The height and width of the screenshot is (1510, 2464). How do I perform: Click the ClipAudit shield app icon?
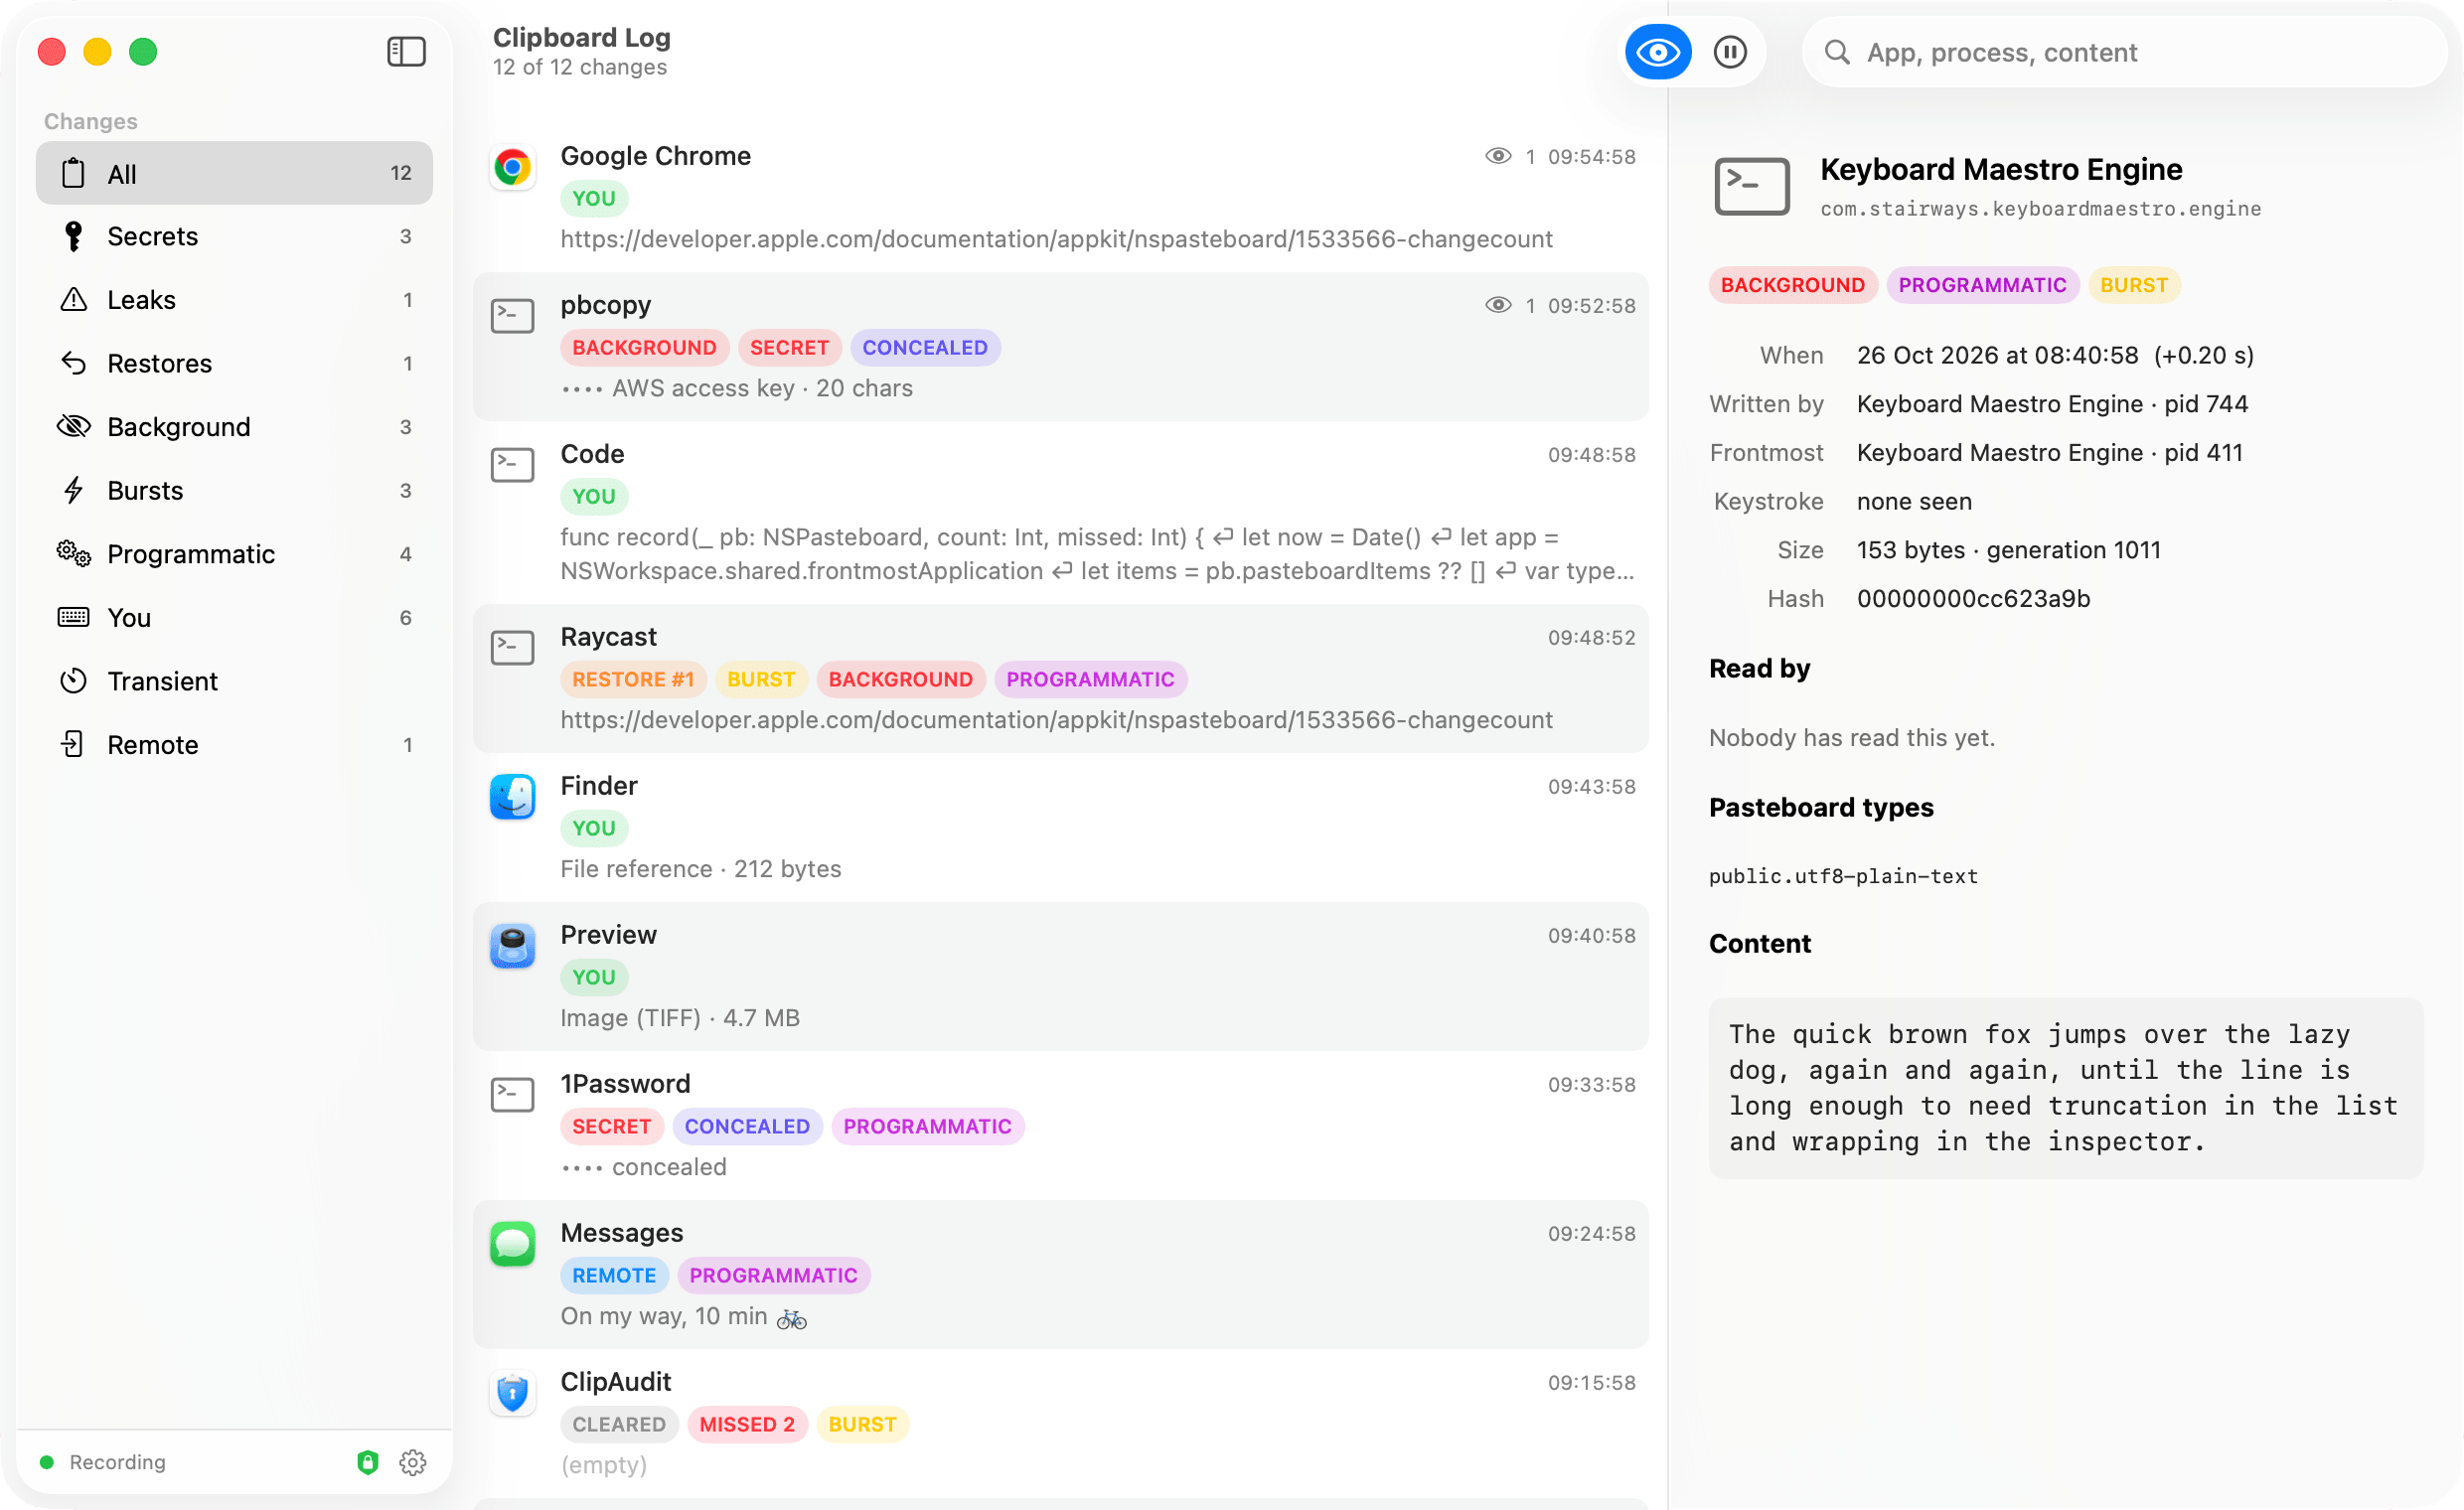tap(512, 1393)
